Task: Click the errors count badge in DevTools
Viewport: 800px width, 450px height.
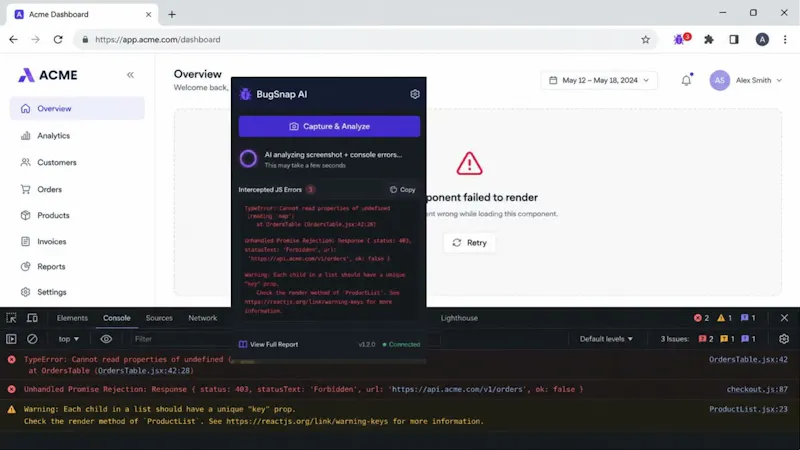Action: click(x=702, y=318)
